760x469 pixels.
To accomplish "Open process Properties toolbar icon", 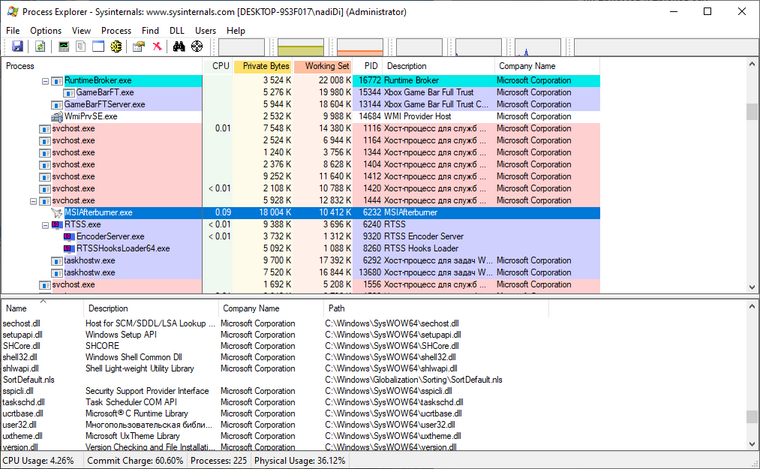I will click(139, 47).
